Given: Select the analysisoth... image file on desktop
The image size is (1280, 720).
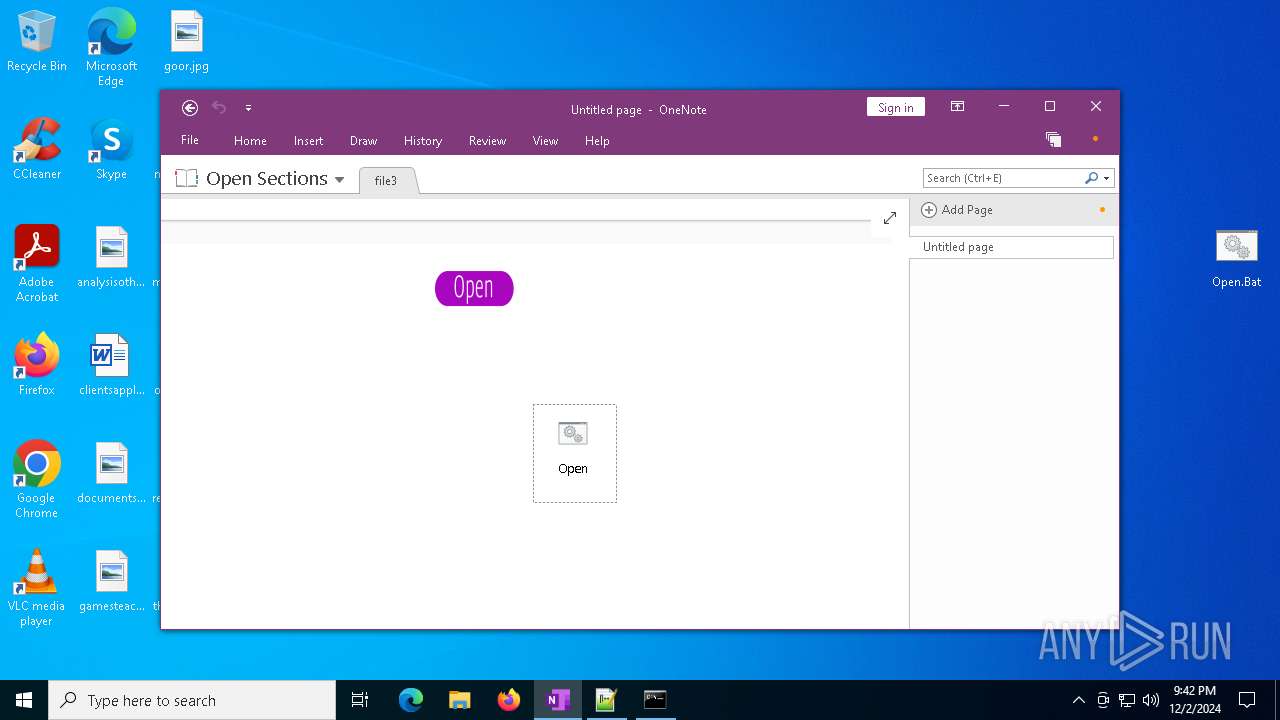Looking at the screenshot, I should [x=112, y=257].
